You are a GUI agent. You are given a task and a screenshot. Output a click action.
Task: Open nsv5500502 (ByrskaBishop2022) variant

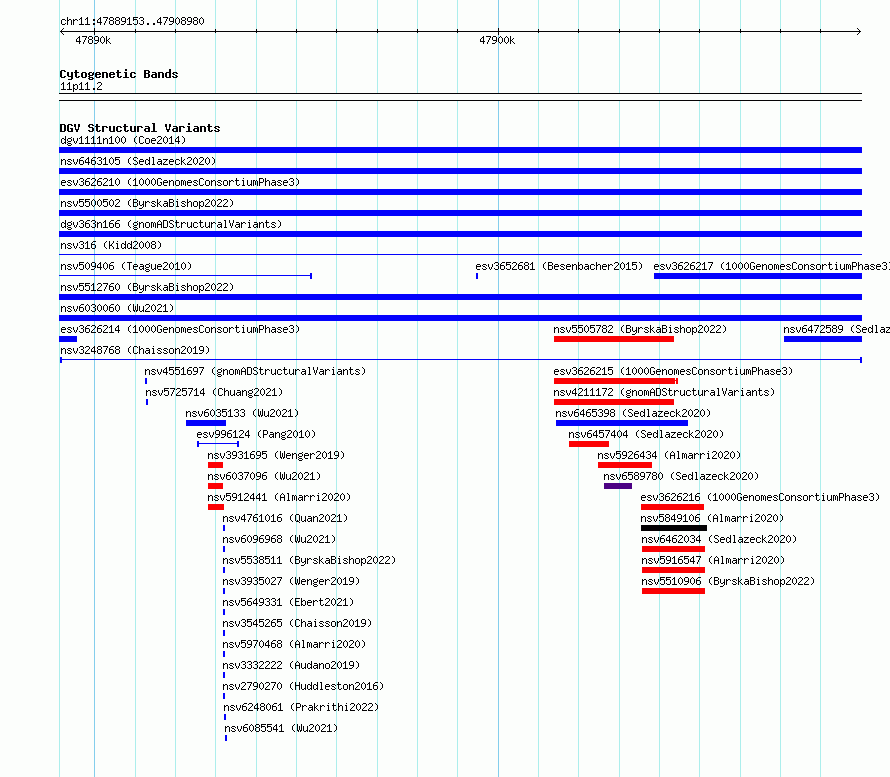[x=147, y=203]
